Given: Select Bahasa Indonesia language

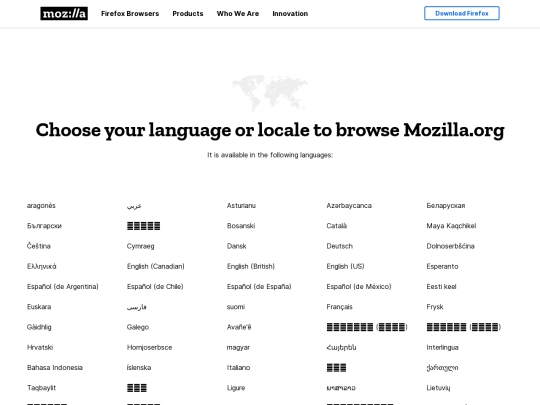Looking at the screenshot, I should pyautogui.click(x=55, y=367).
